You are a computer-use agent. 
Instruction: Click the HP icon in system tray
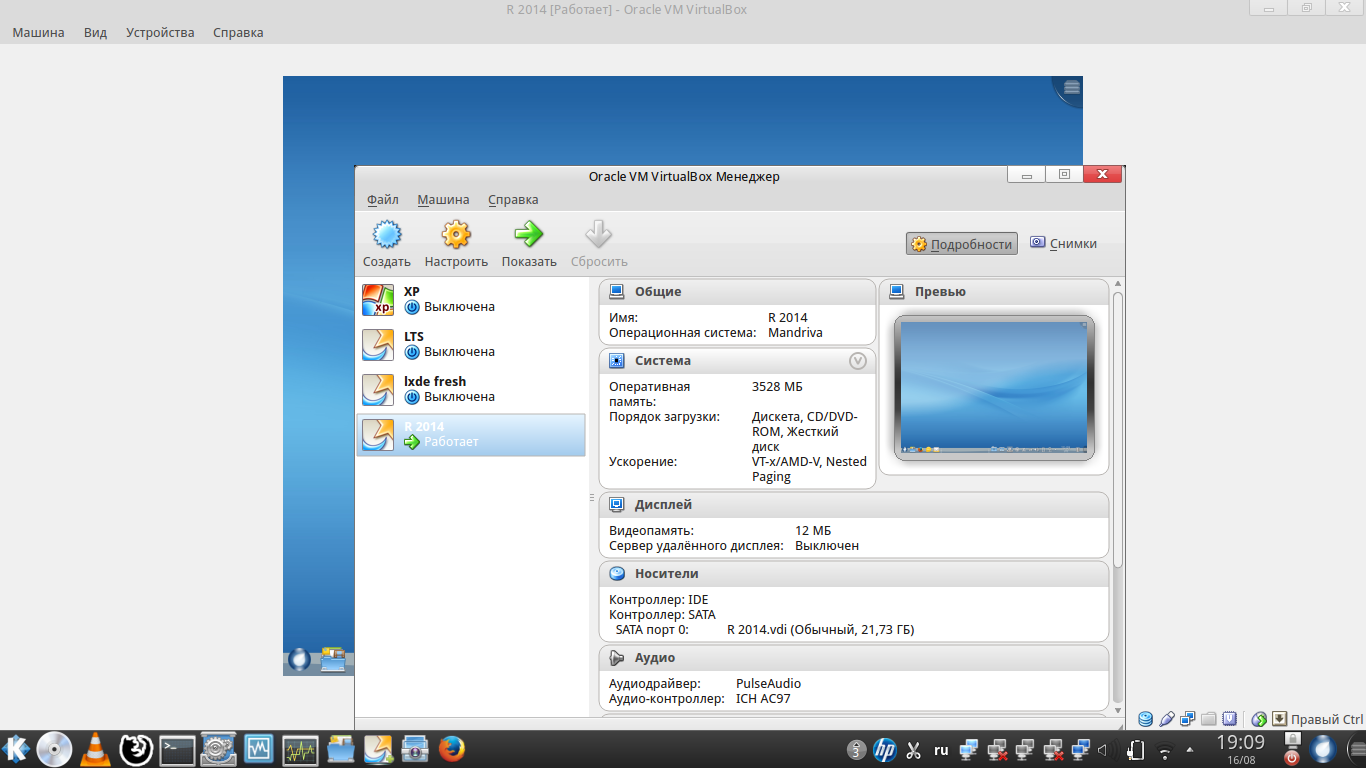[884, 749]
